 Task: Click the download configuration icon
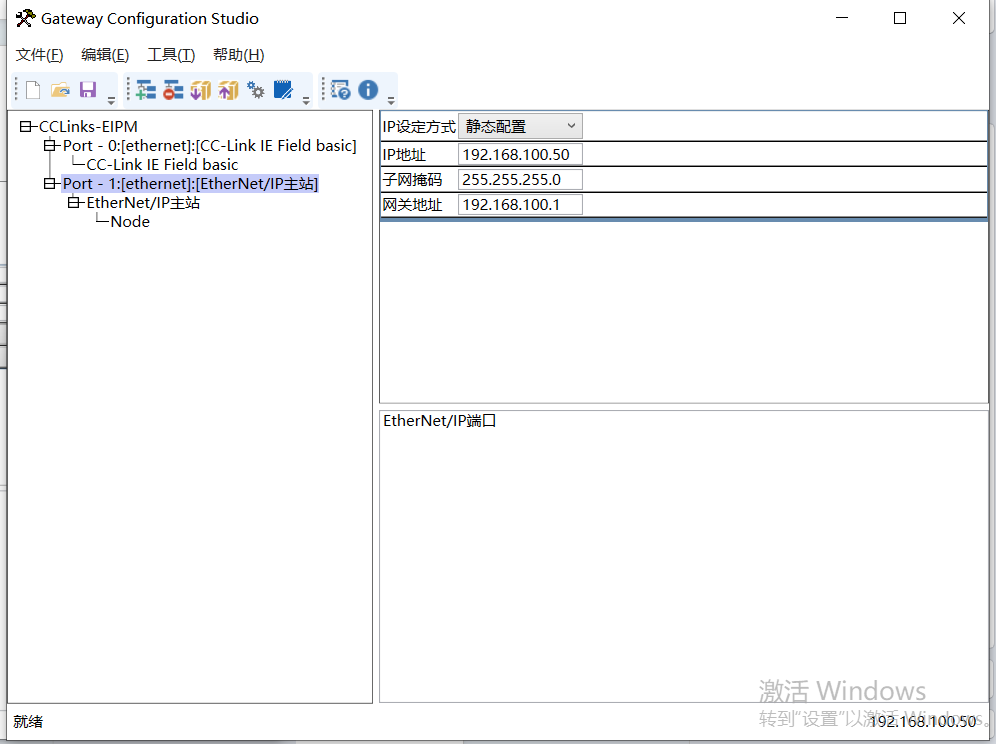coord(200,90)
